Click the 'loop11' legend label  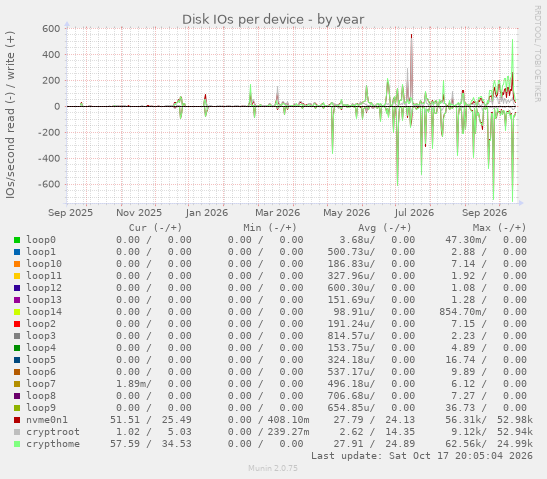click(x=44, y=276)
